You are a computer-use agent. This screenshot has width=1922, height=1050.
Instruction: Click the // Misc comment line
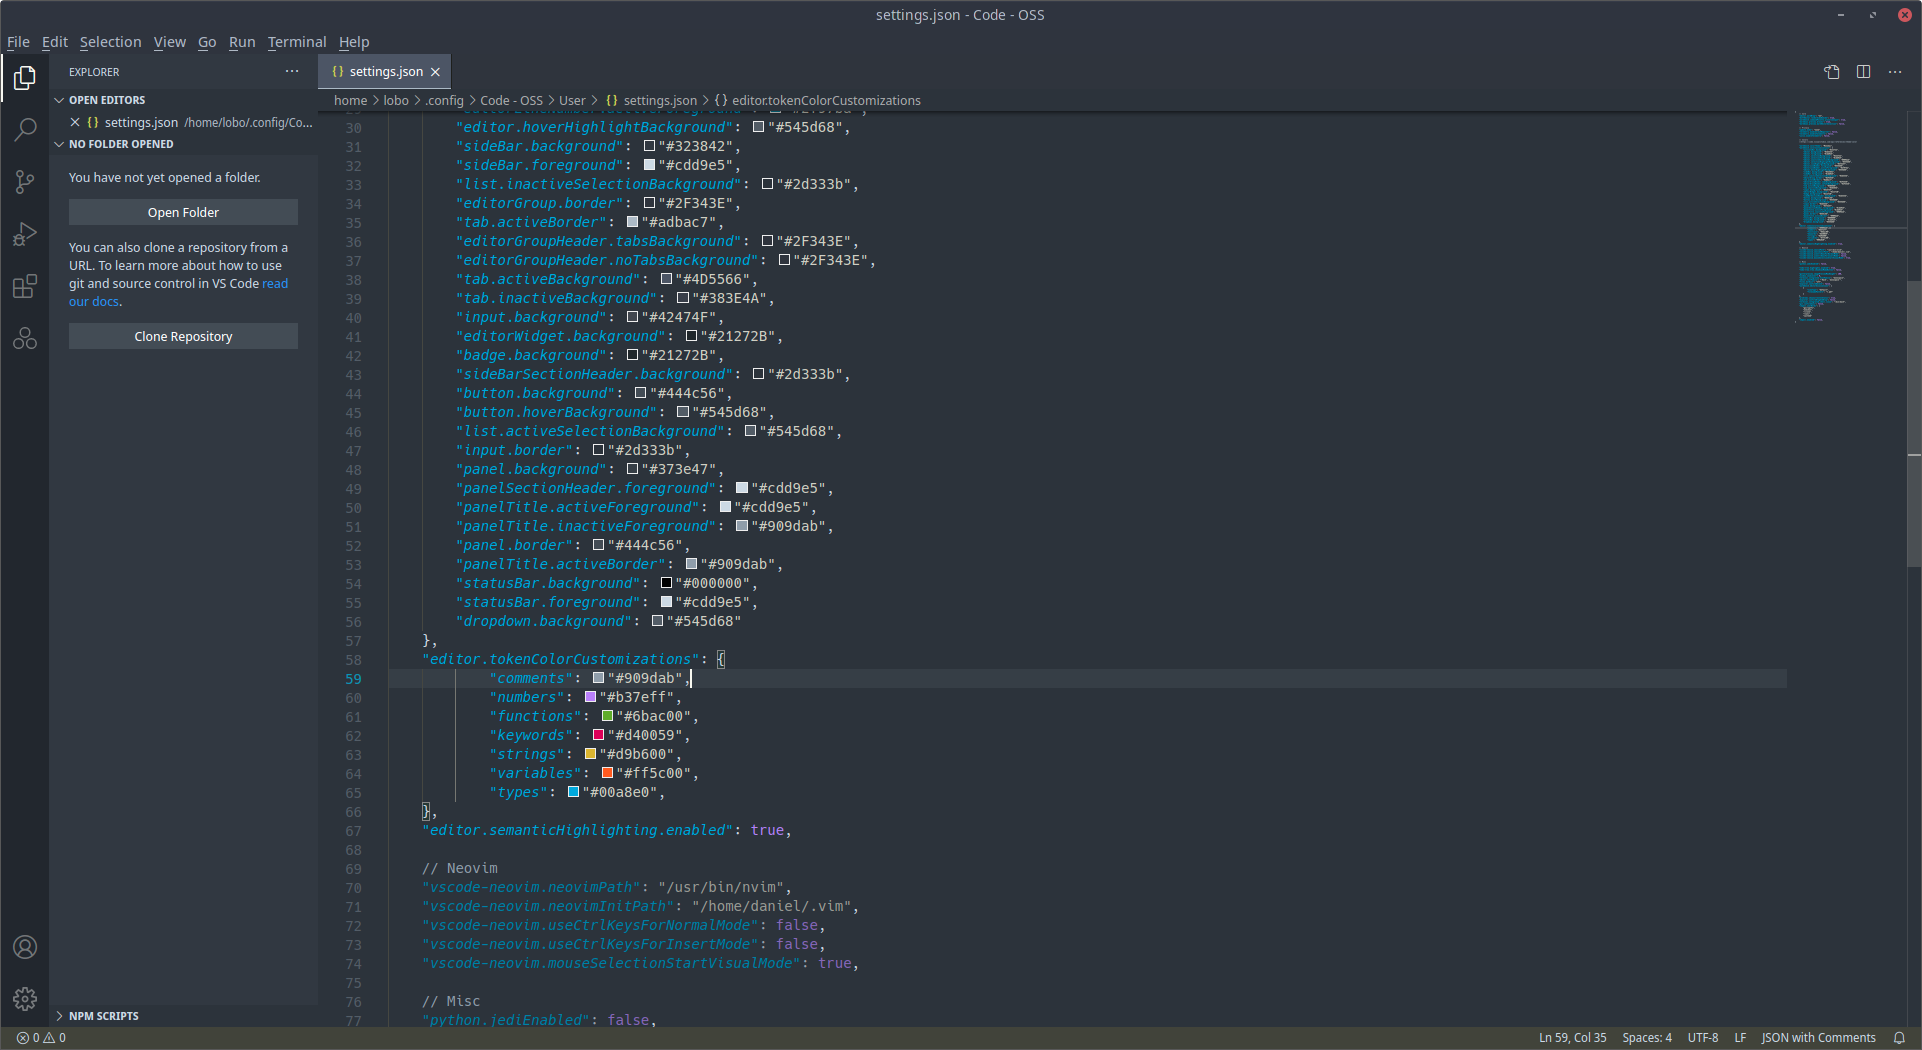coord(451,1001)
